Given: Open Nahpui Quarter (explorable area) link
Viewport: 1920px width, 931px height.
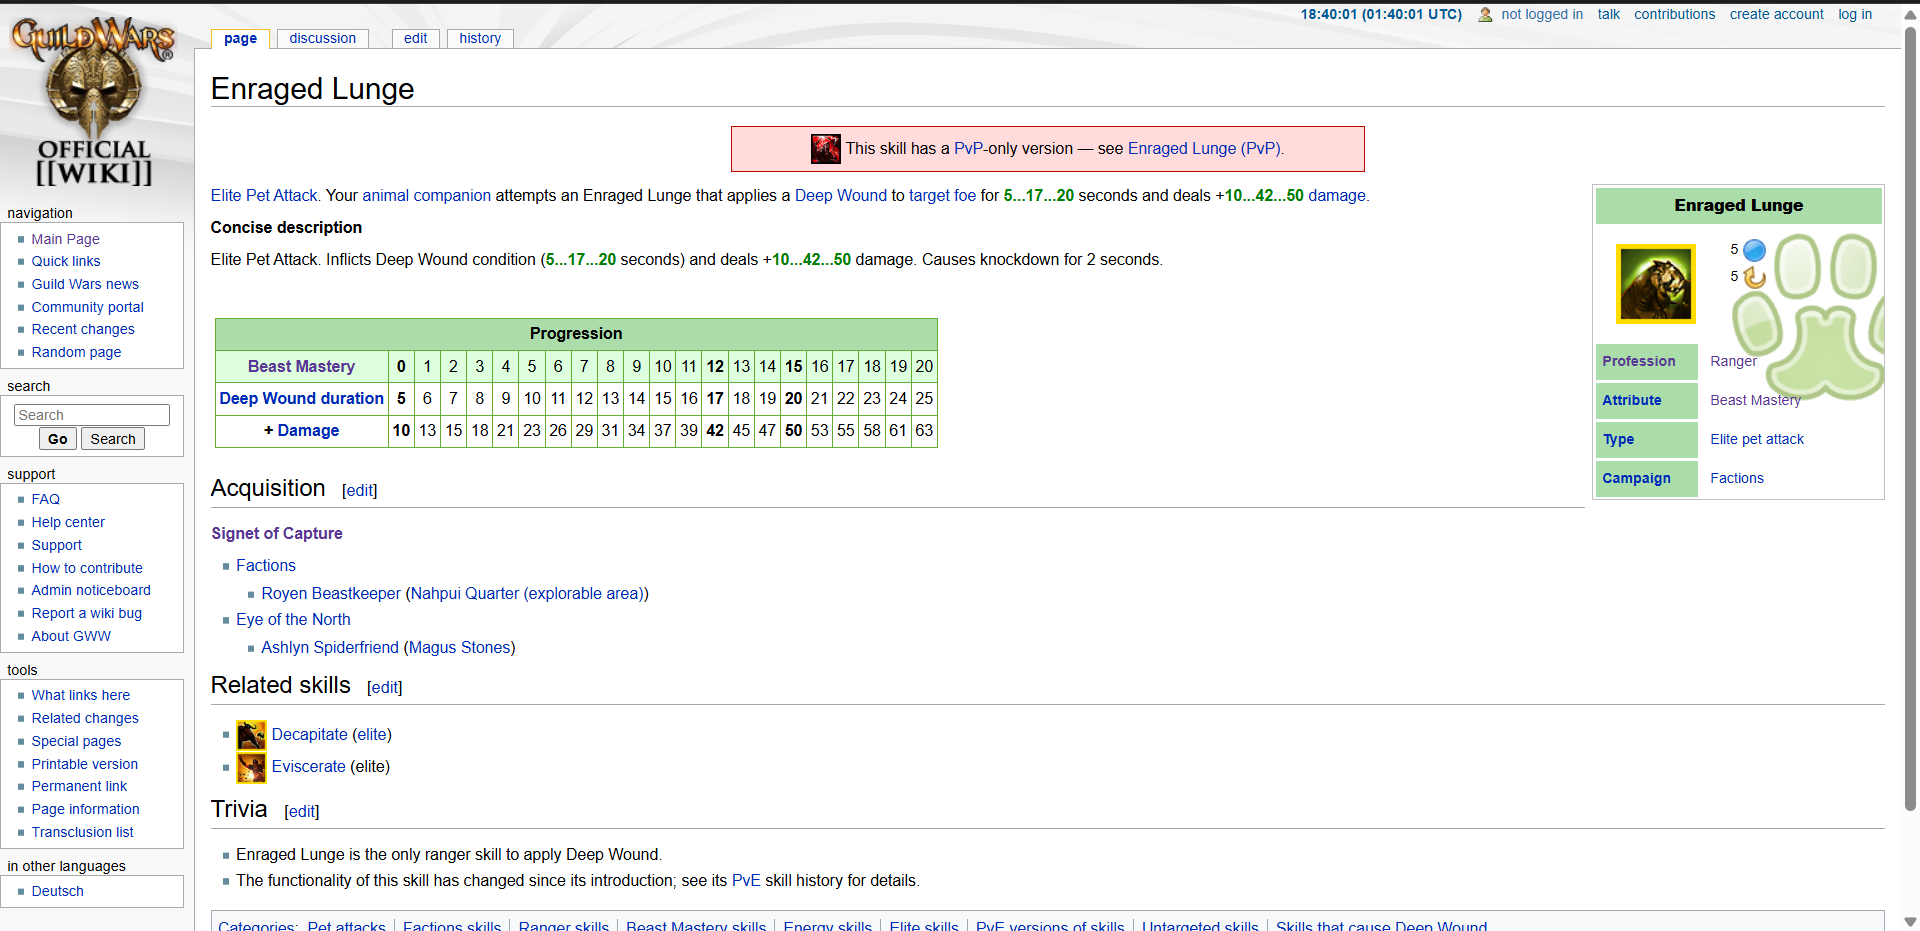Looking at the screenshot, I should click(x=527, y=594).
